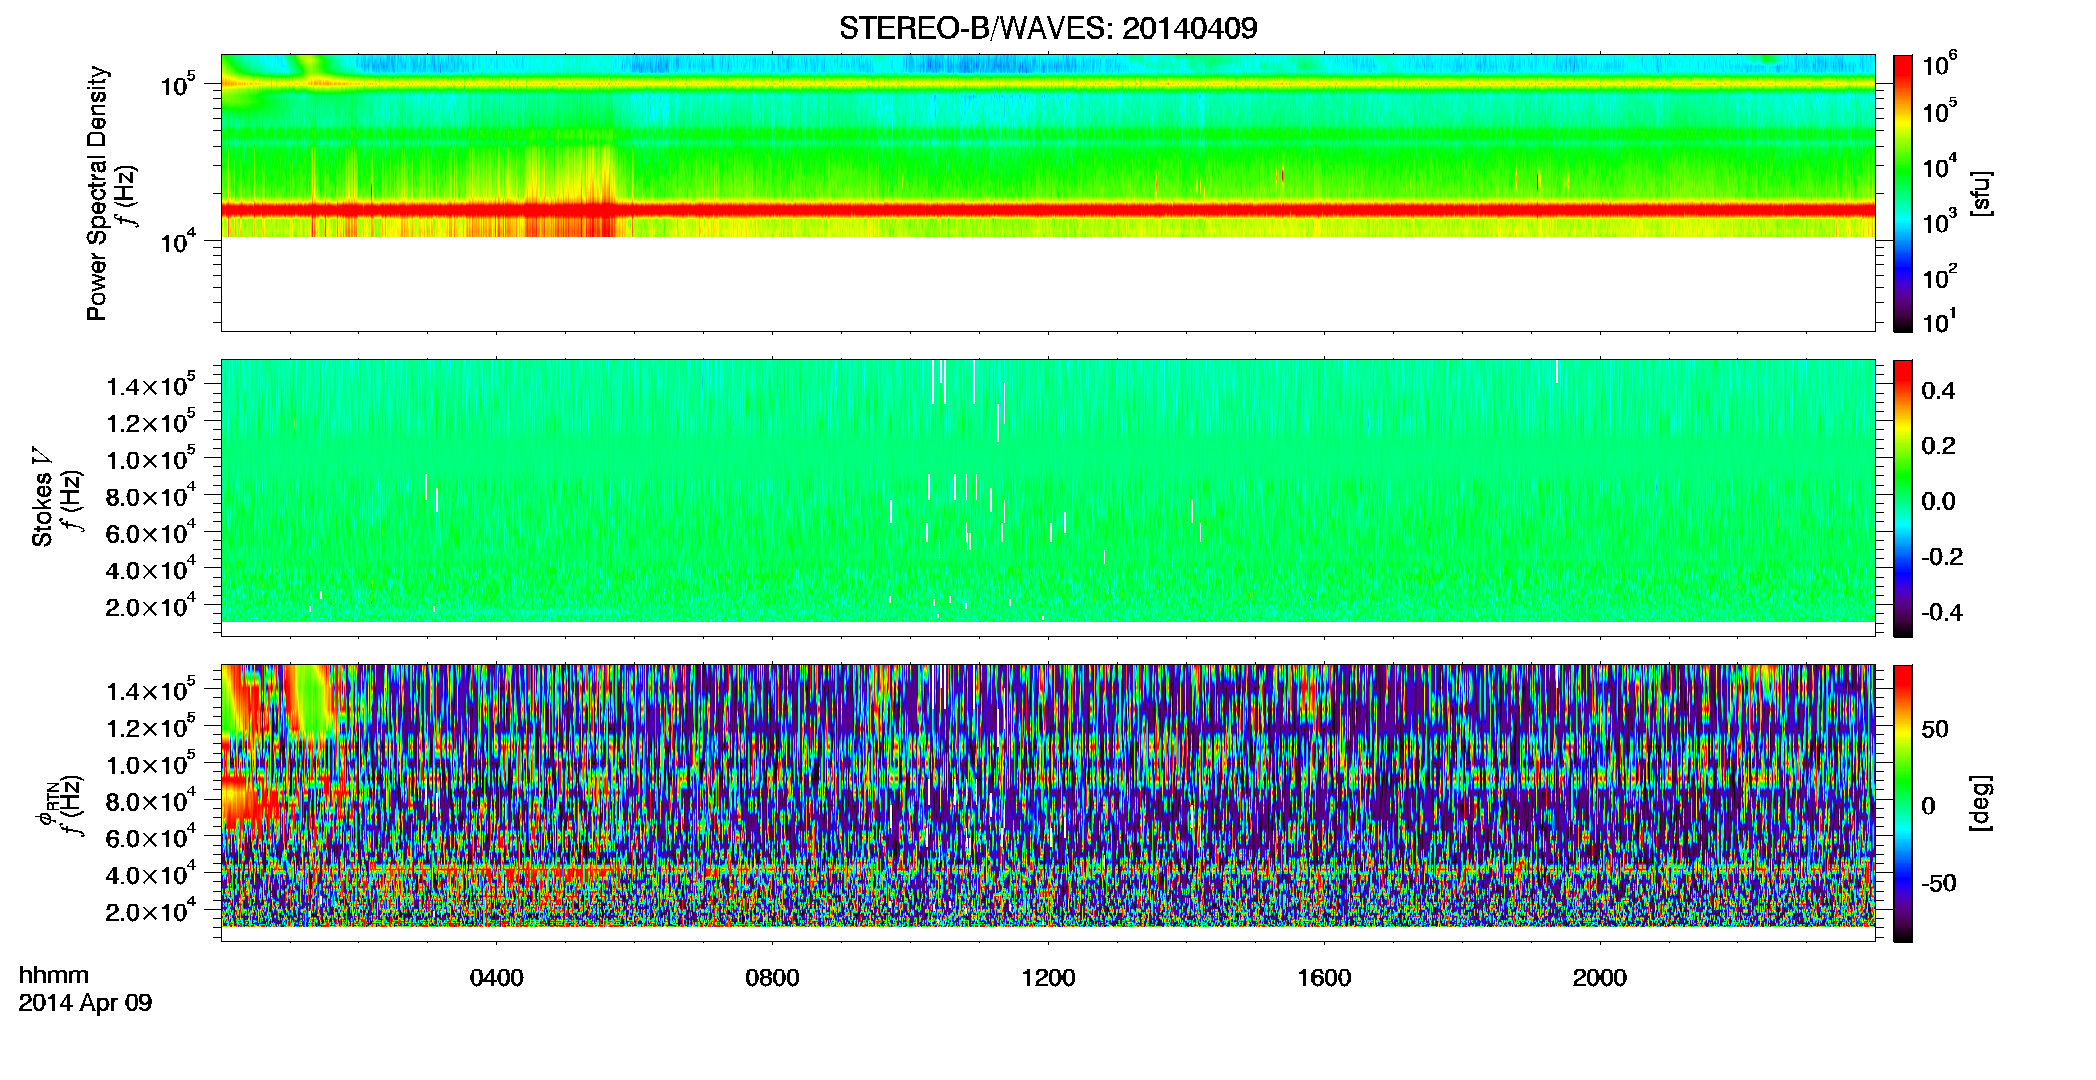
Task: Click the Stokes V axis label
Action: coord(42,497)
